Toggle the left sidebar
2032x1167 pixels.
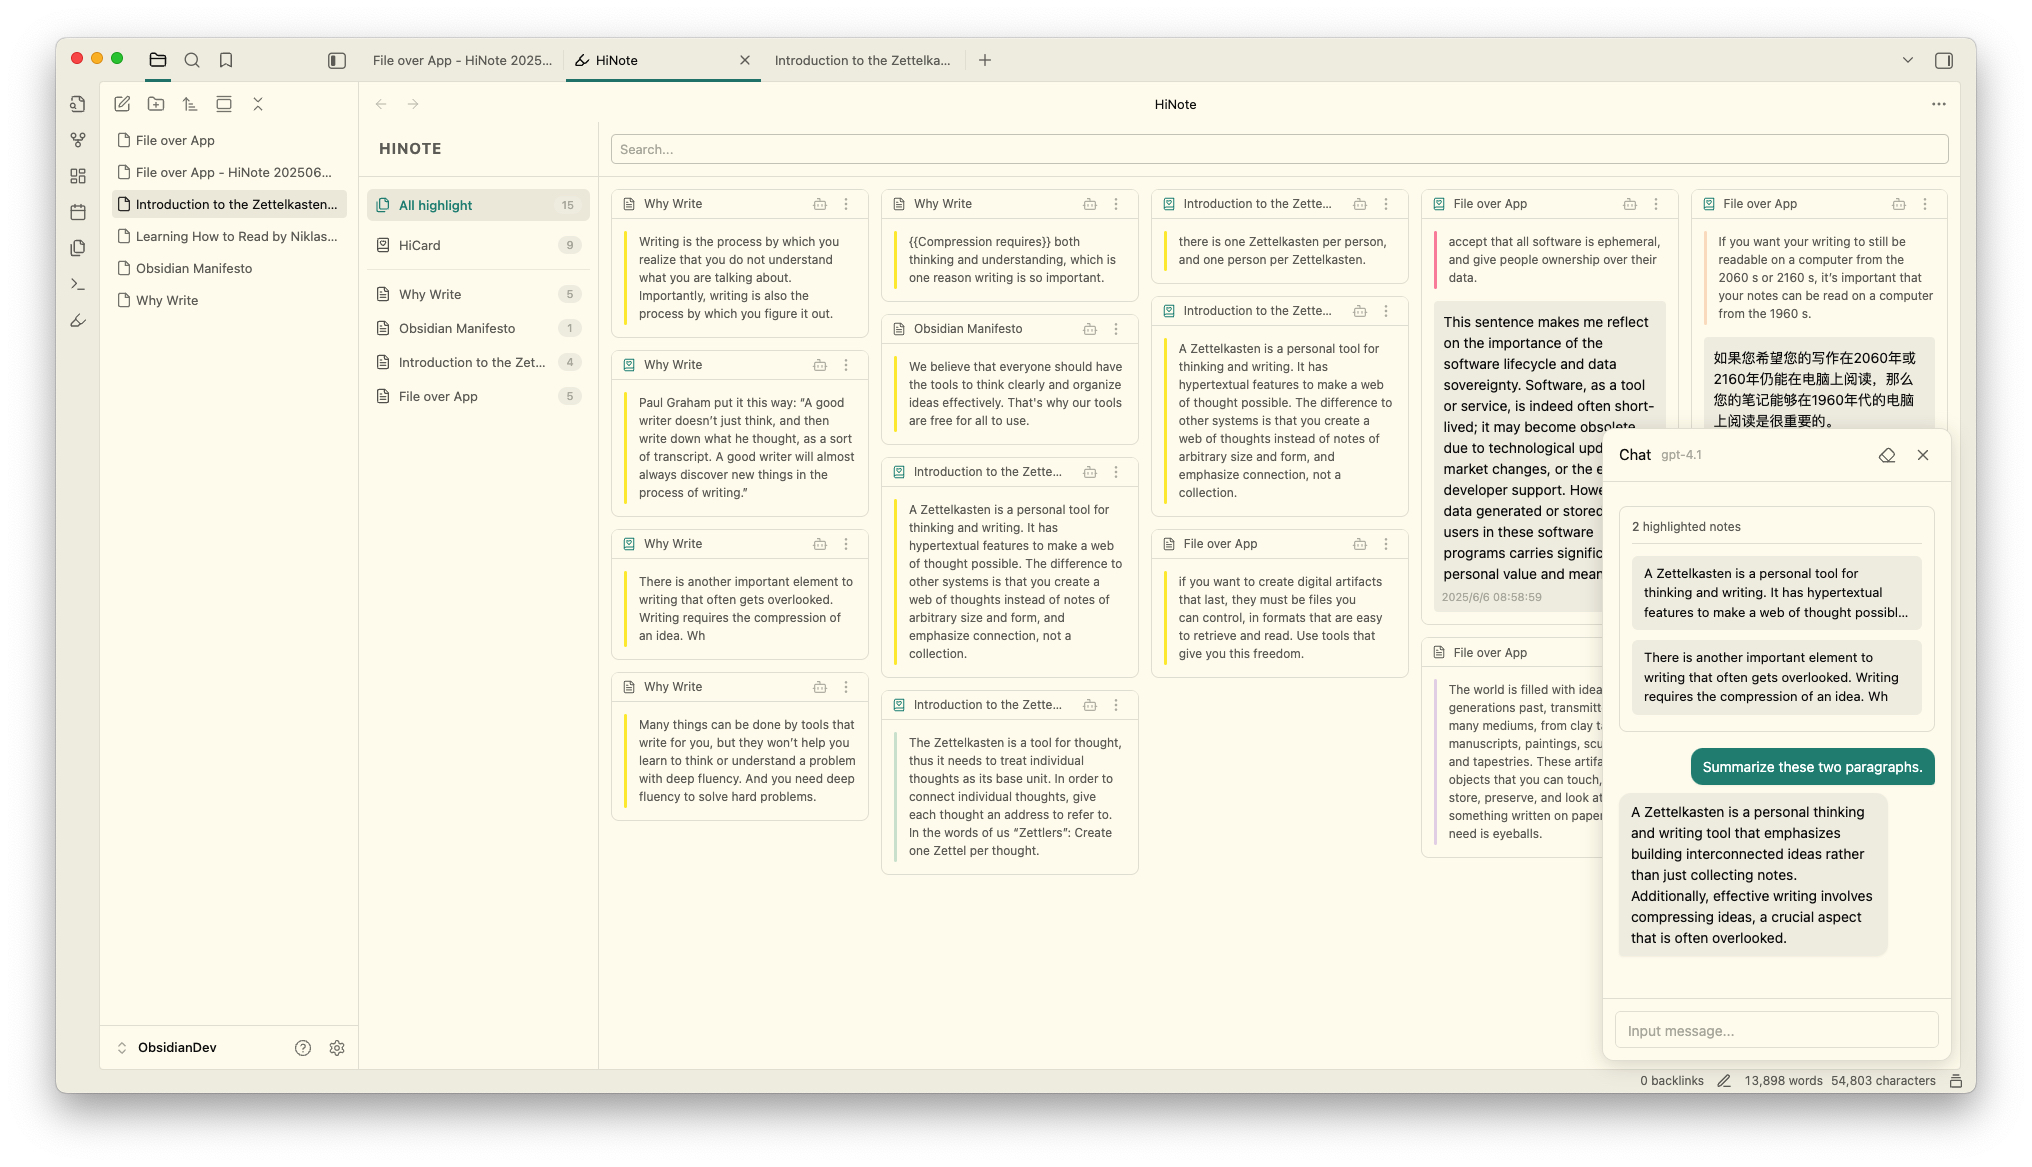[337, 61]
